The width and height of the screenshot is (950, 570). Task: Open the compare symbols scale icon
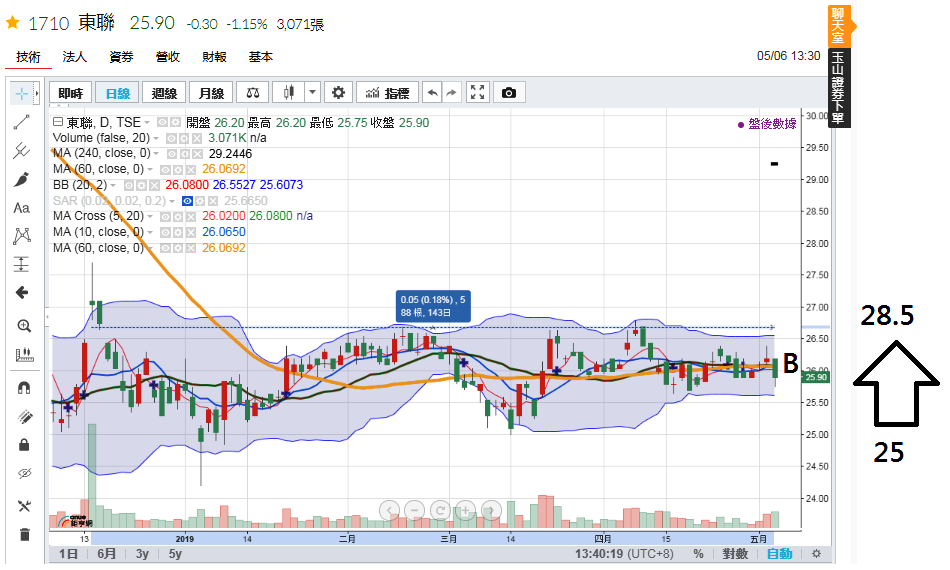pos(253,93)
